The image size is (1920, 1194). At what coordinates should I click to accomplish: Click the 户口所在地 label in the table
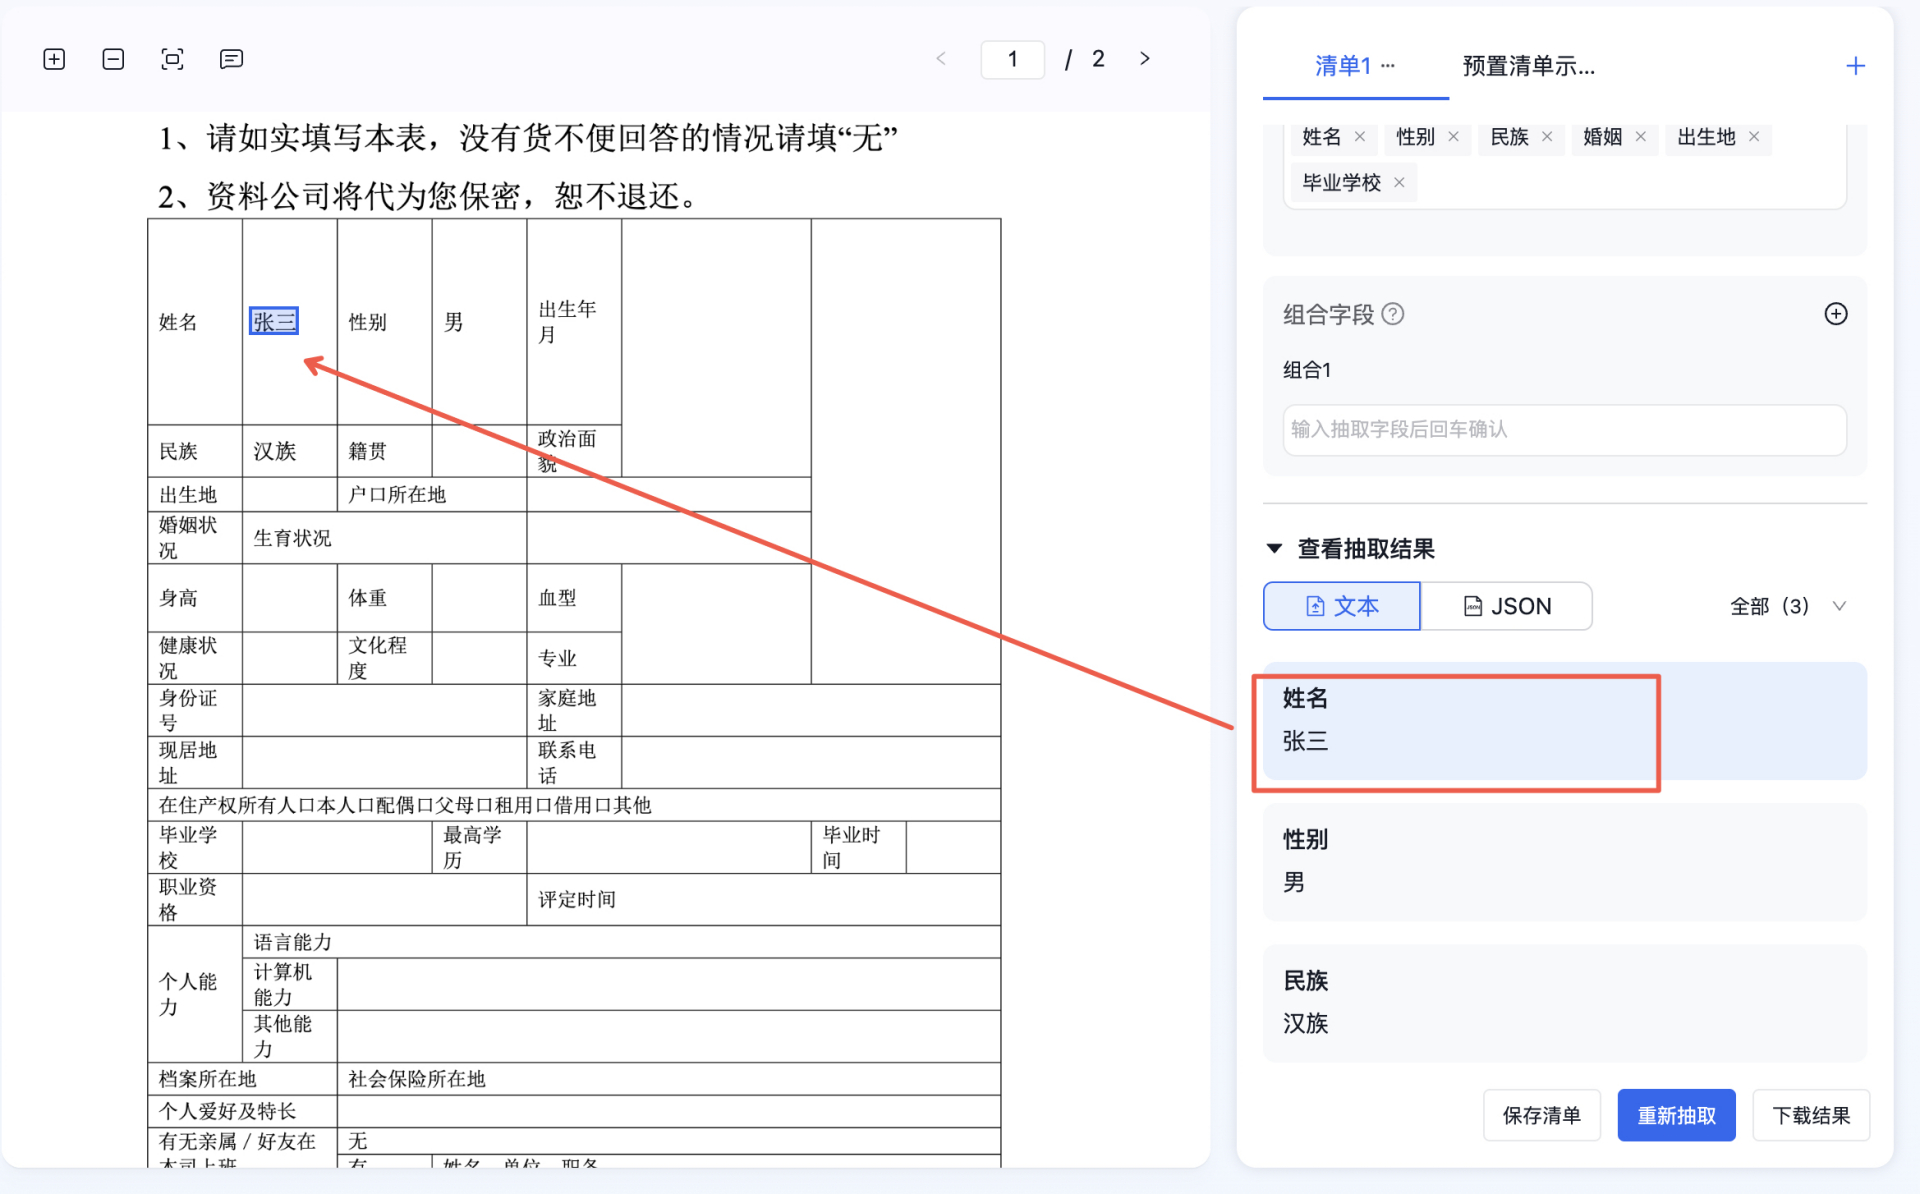click(397, 495)
